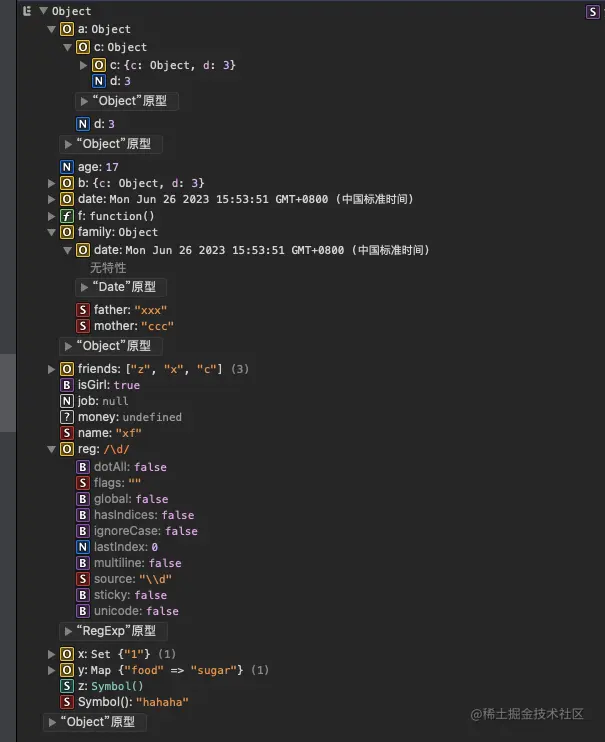Image resolution: width=605 pixels, height=742 pixels.
Task: Click the '无特性' no-properties label
Action: (108, 268)
